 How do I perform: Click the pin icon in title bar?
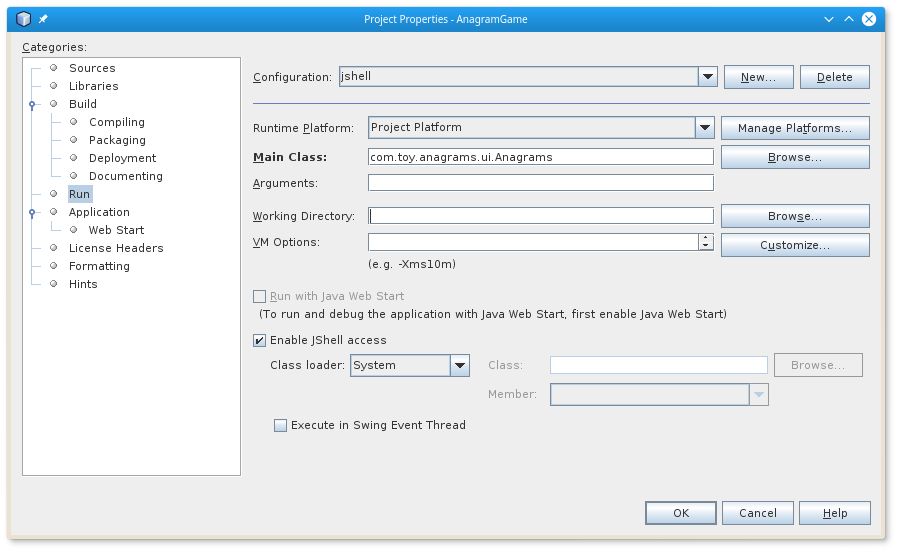tap(43, 18)
